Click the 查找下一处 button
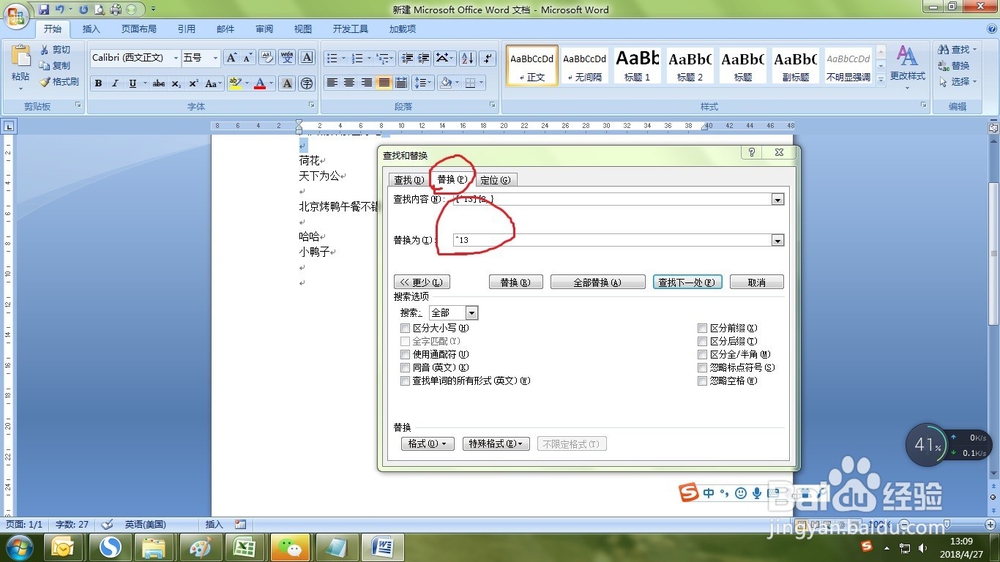 687,282
